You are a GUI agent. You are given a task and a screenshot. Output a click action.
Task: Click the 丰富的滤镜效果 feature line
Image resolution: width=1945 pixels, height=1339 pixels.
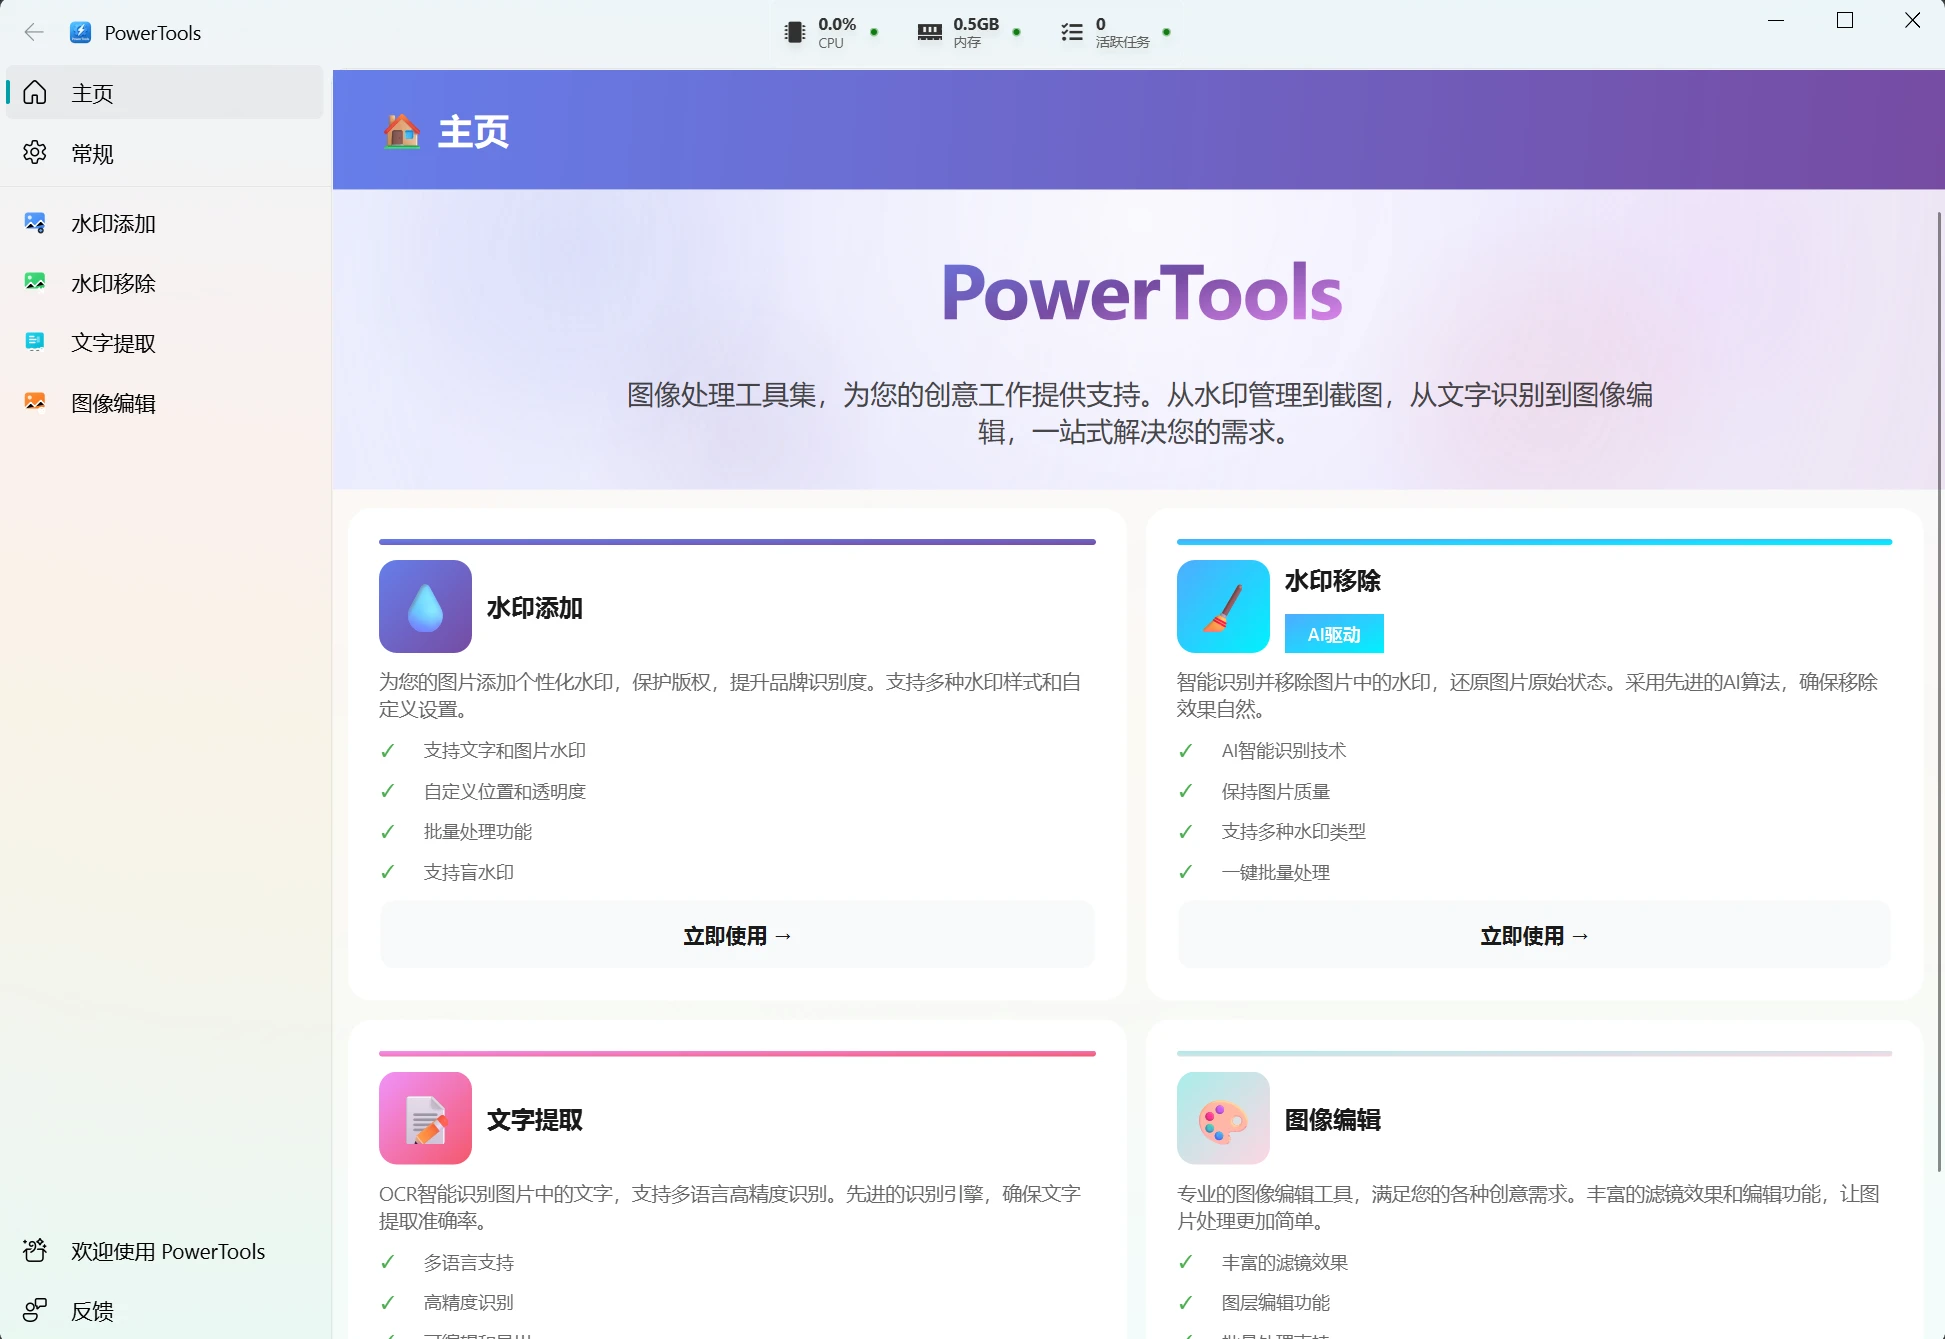pos(1284,1262)
